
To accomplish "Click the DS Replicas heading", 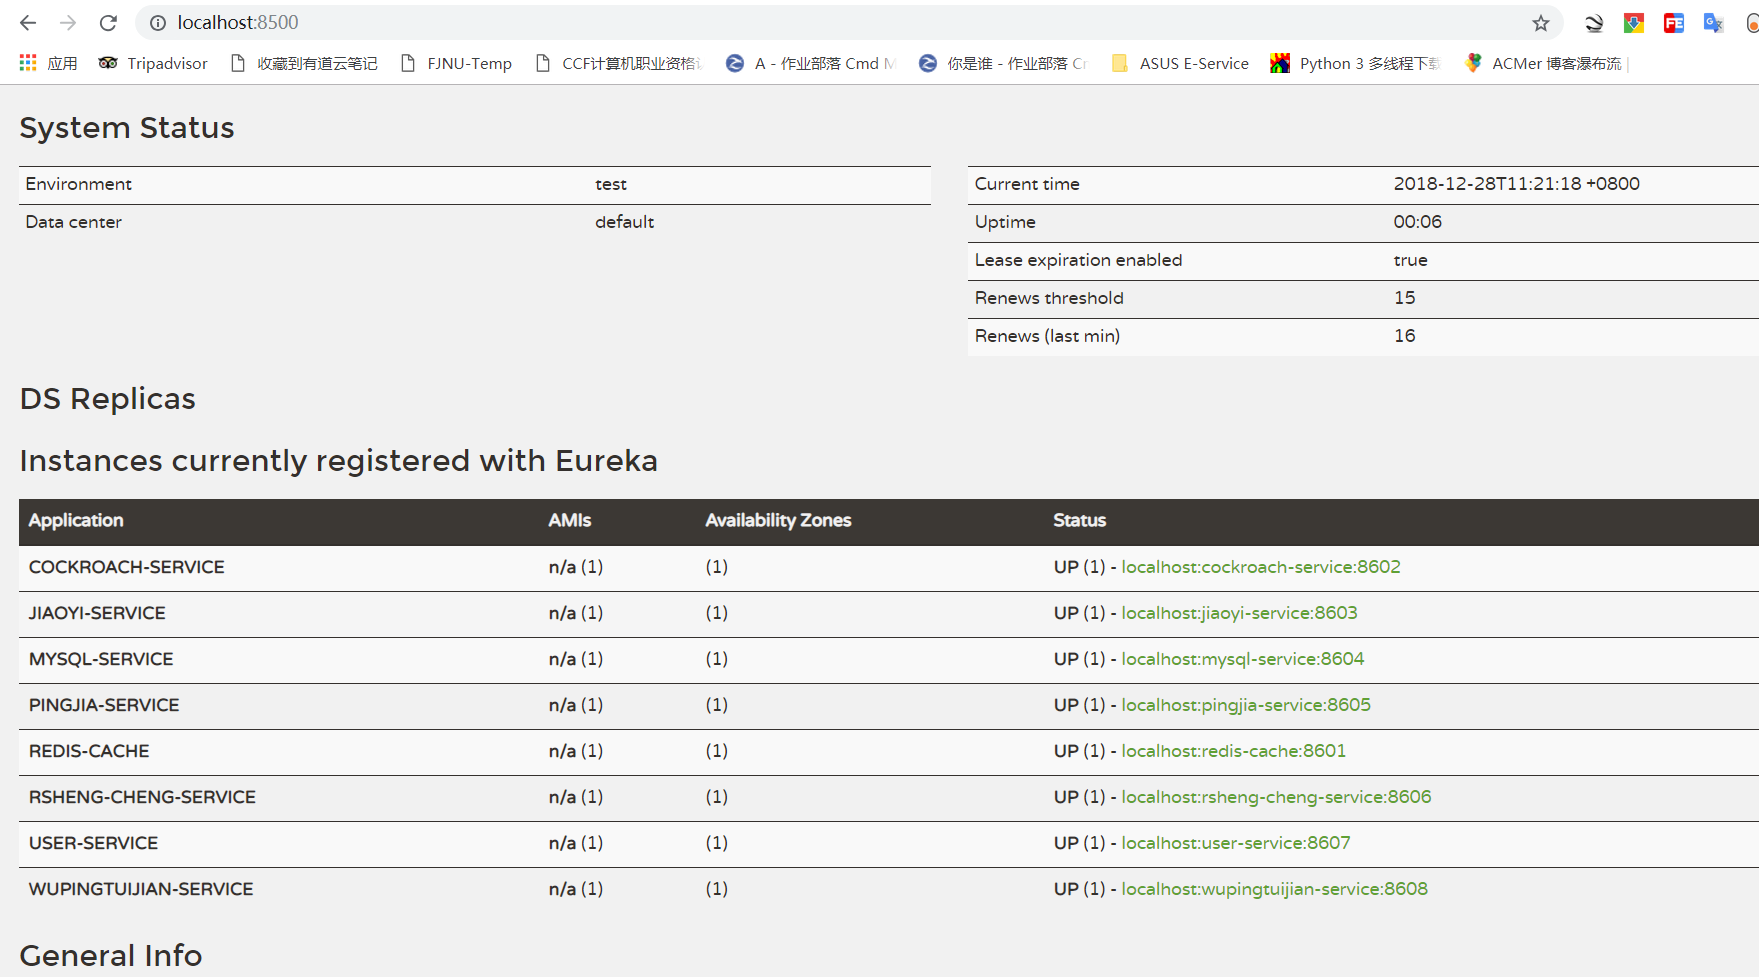I will tap(108, 399).
